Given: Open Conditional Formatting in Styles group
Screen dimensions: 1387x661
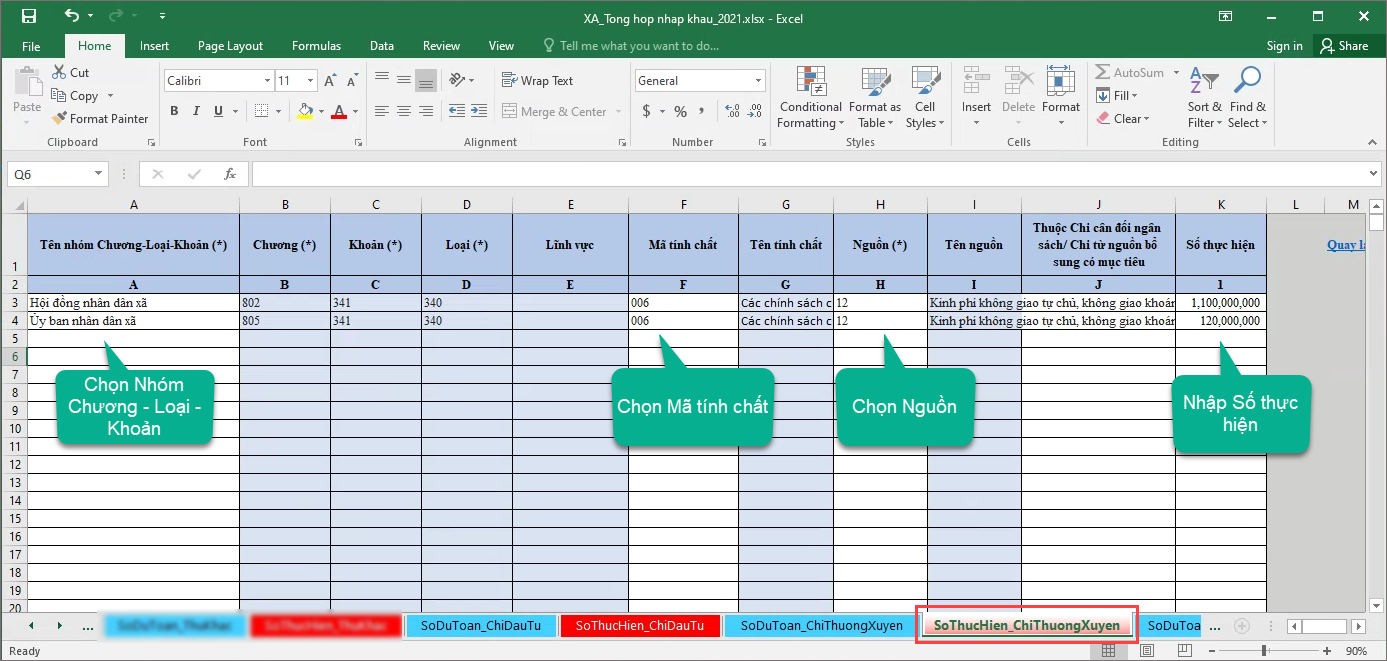Looking at the screenshot, I should tap(810, 97).
